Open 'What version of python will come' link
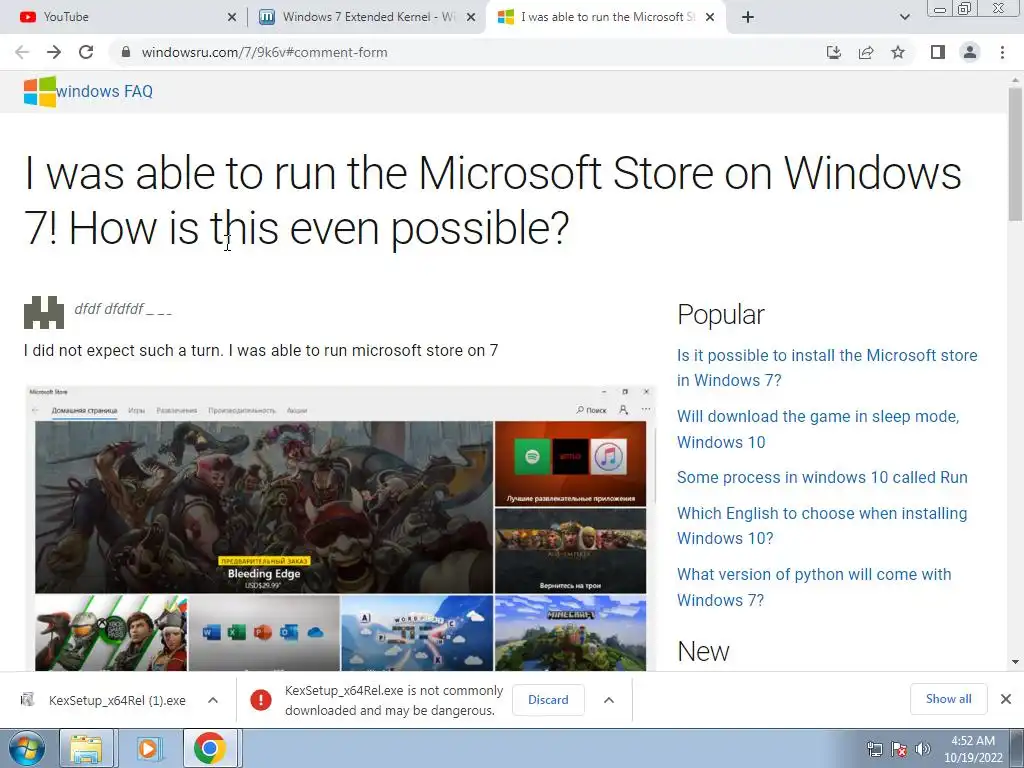Screen dimensions: 1024x768 tap(814, 587)
